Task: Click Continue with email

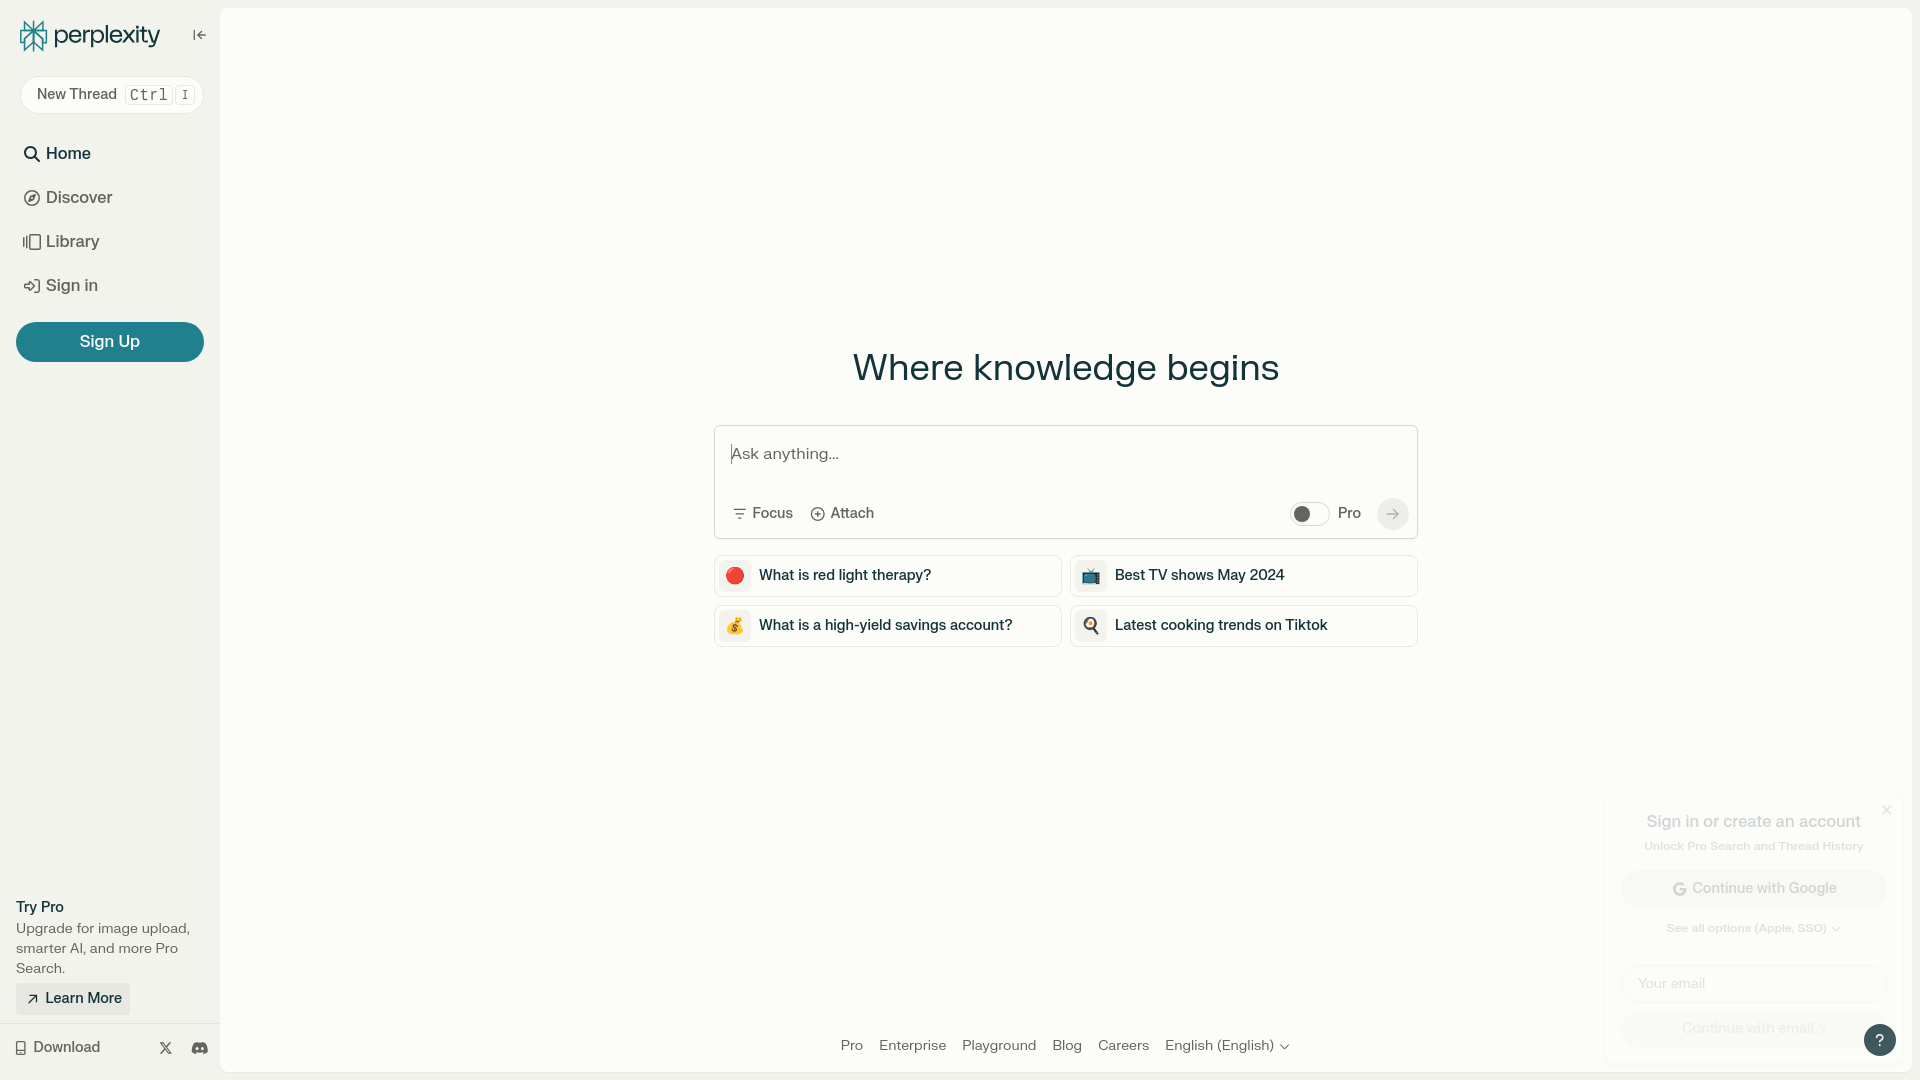Action: tap(1754, 1029)
